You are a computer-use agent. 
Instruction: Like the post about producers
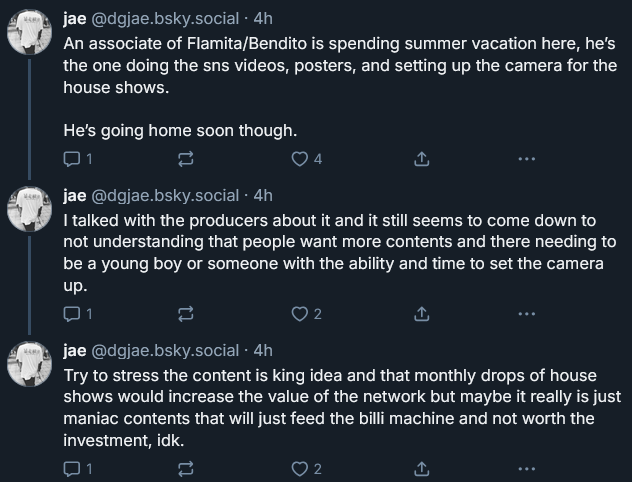299,314
